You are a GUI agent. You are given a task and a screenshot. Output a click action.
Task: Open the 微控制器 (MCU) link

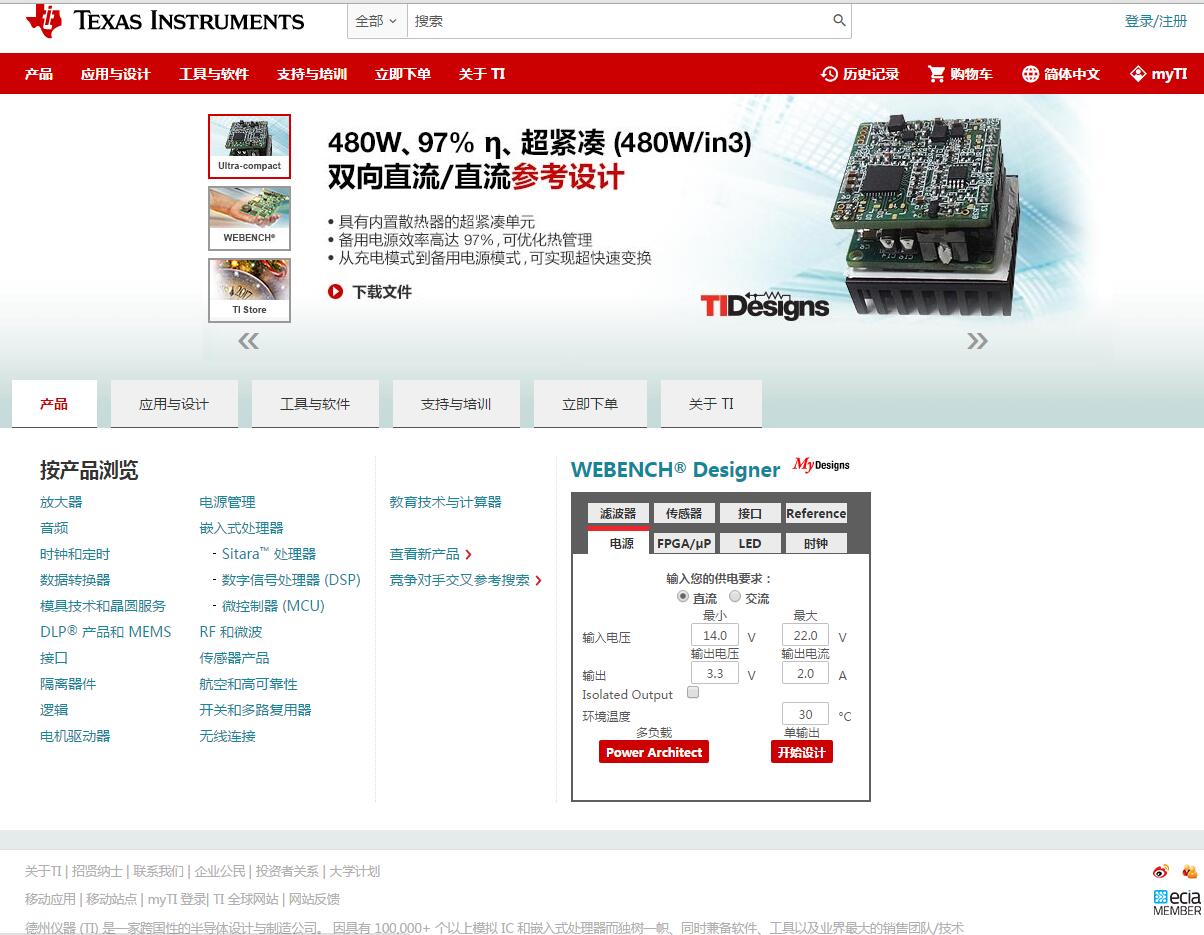tap(273, 606)
